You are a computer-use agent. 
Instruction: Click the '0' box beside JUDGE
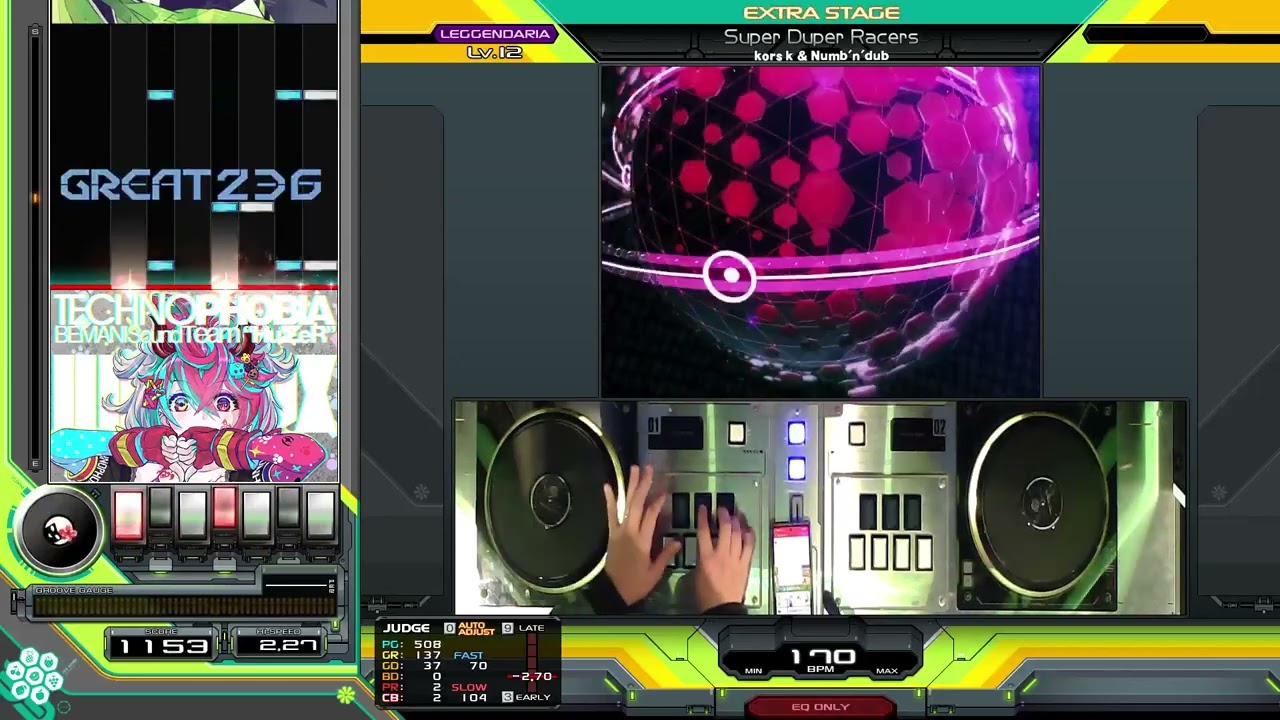(449, 628)
